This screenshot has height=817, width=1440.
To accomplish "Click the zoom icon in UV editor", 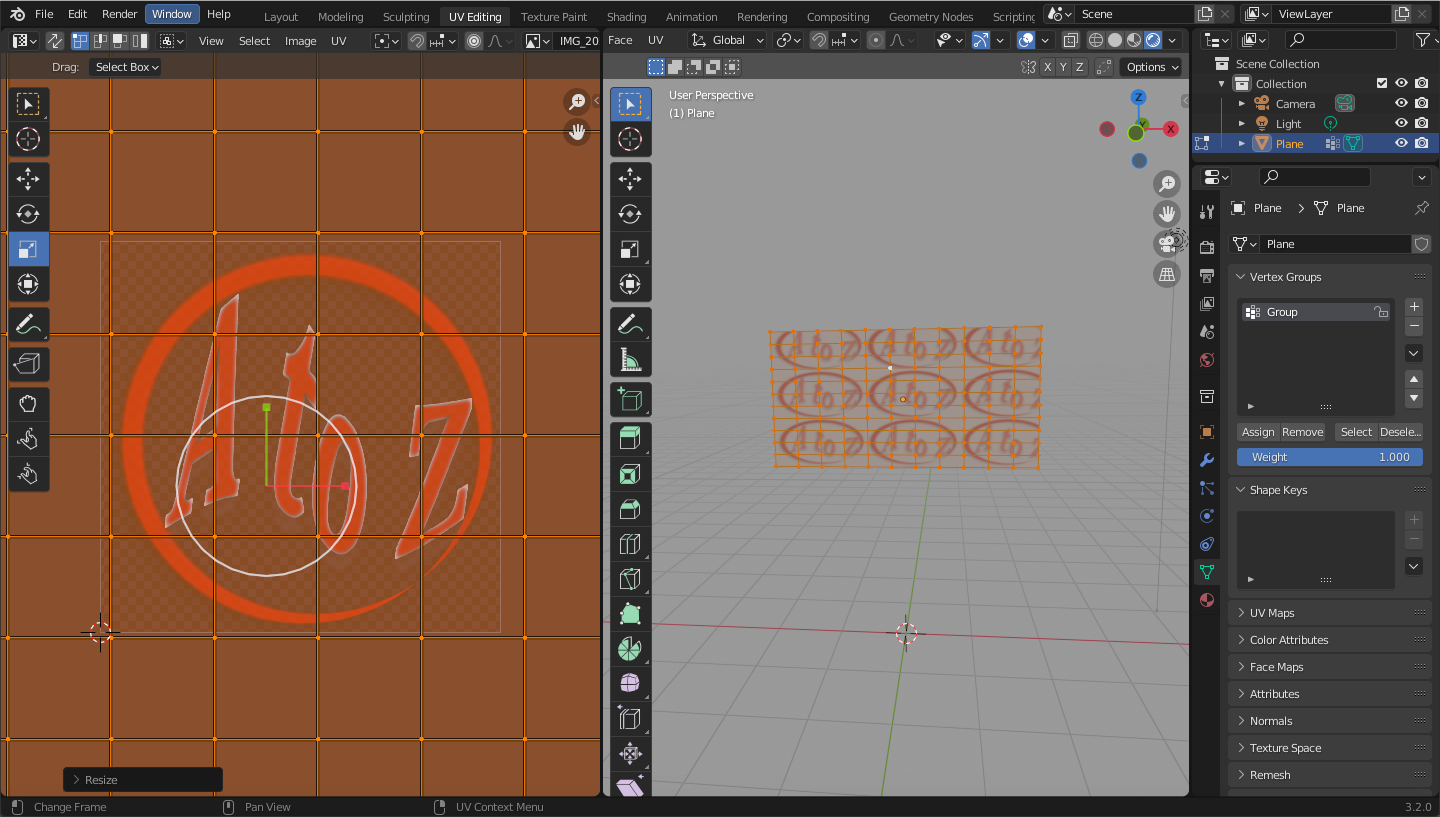I will click(x=577, y=101).
